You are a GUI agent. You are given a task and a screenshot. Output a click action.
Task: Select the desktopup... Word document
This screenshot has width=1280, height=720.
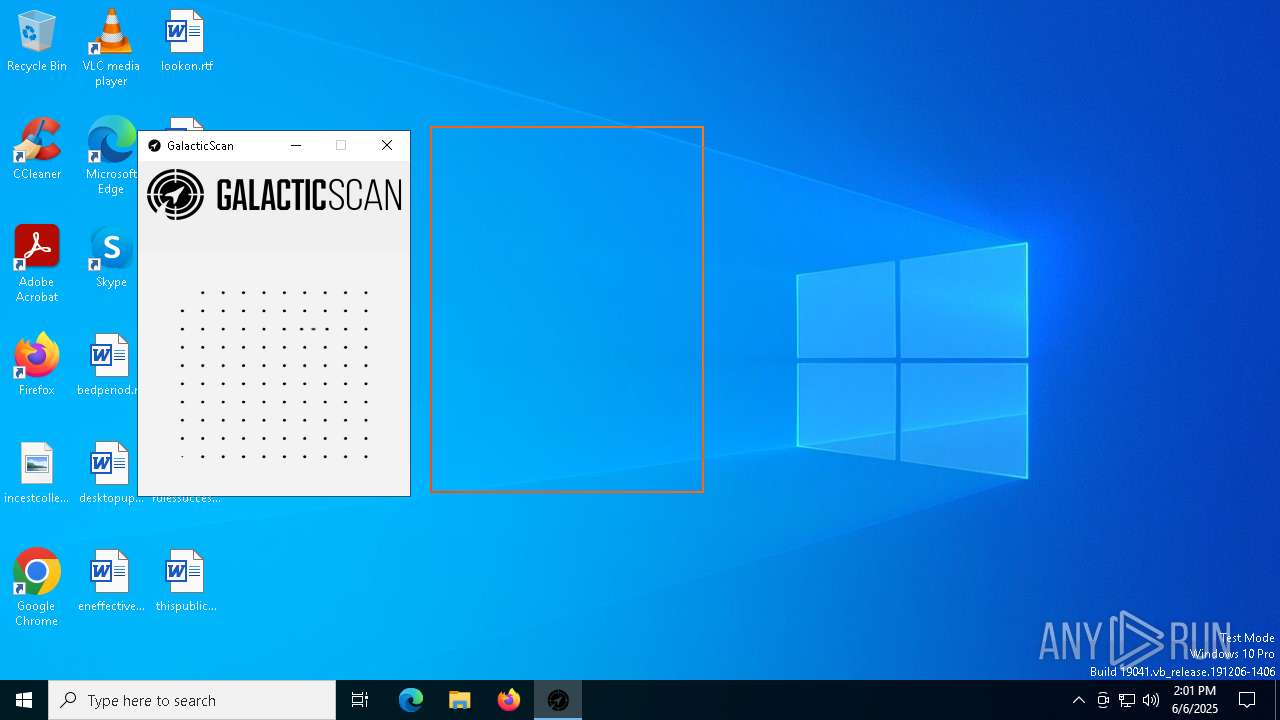(111, 473)
